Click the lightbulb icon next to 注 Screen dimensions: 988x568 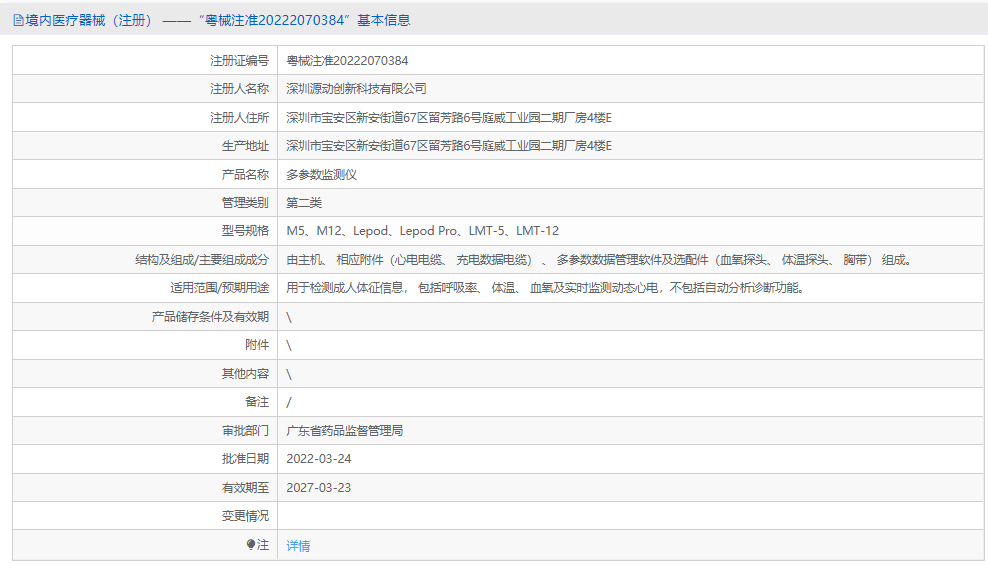[x=251, y=545]
